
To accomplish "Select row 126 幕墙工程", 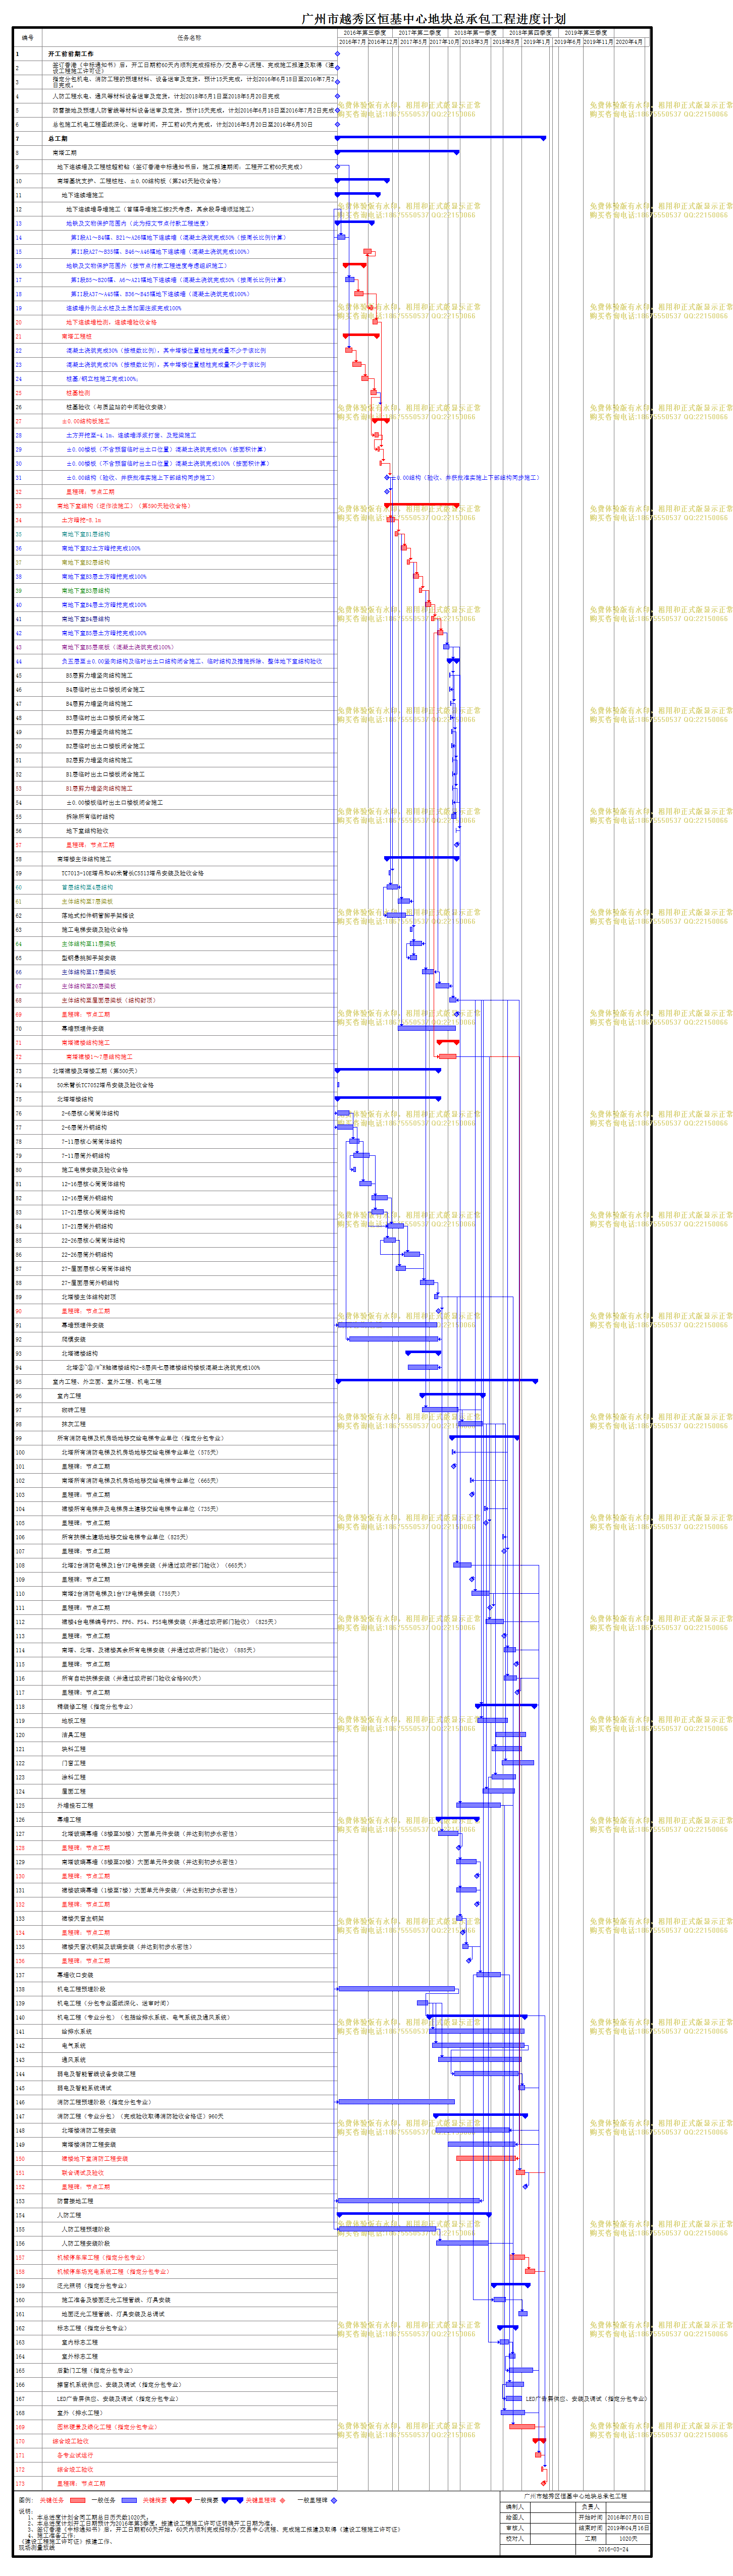I will coord(175,1820).
